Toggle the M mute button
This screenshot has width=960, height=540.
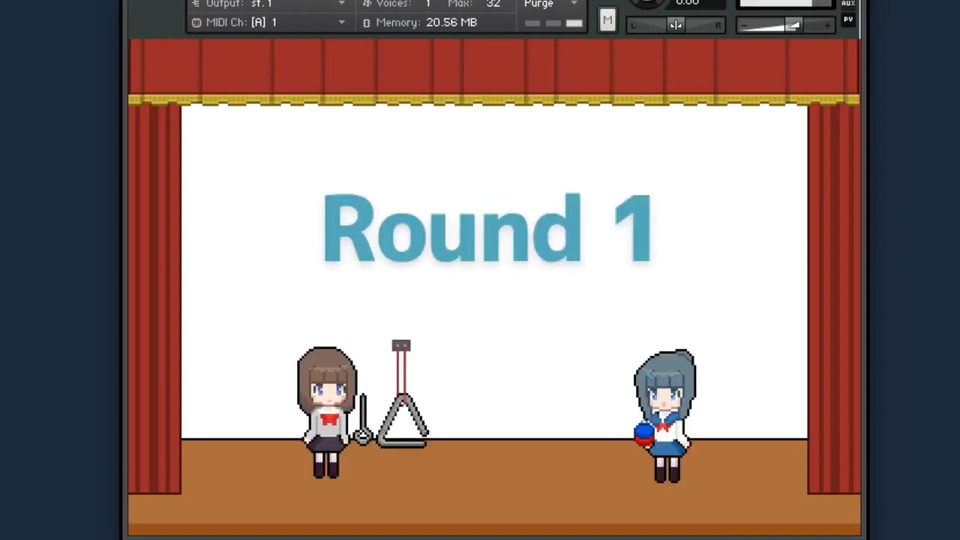pyautogui.click(x=607, y=20)
